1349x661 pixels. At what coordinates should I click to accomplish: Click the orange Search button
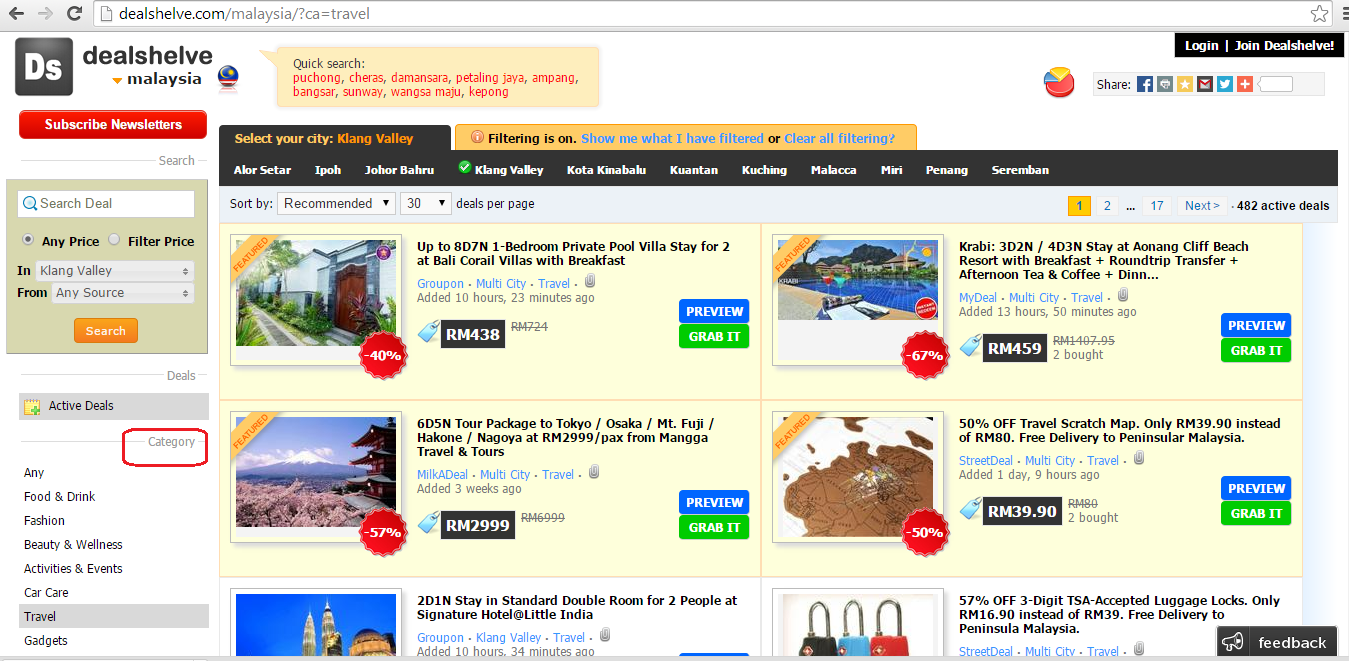pyautogui.click(x=106, y=331)
